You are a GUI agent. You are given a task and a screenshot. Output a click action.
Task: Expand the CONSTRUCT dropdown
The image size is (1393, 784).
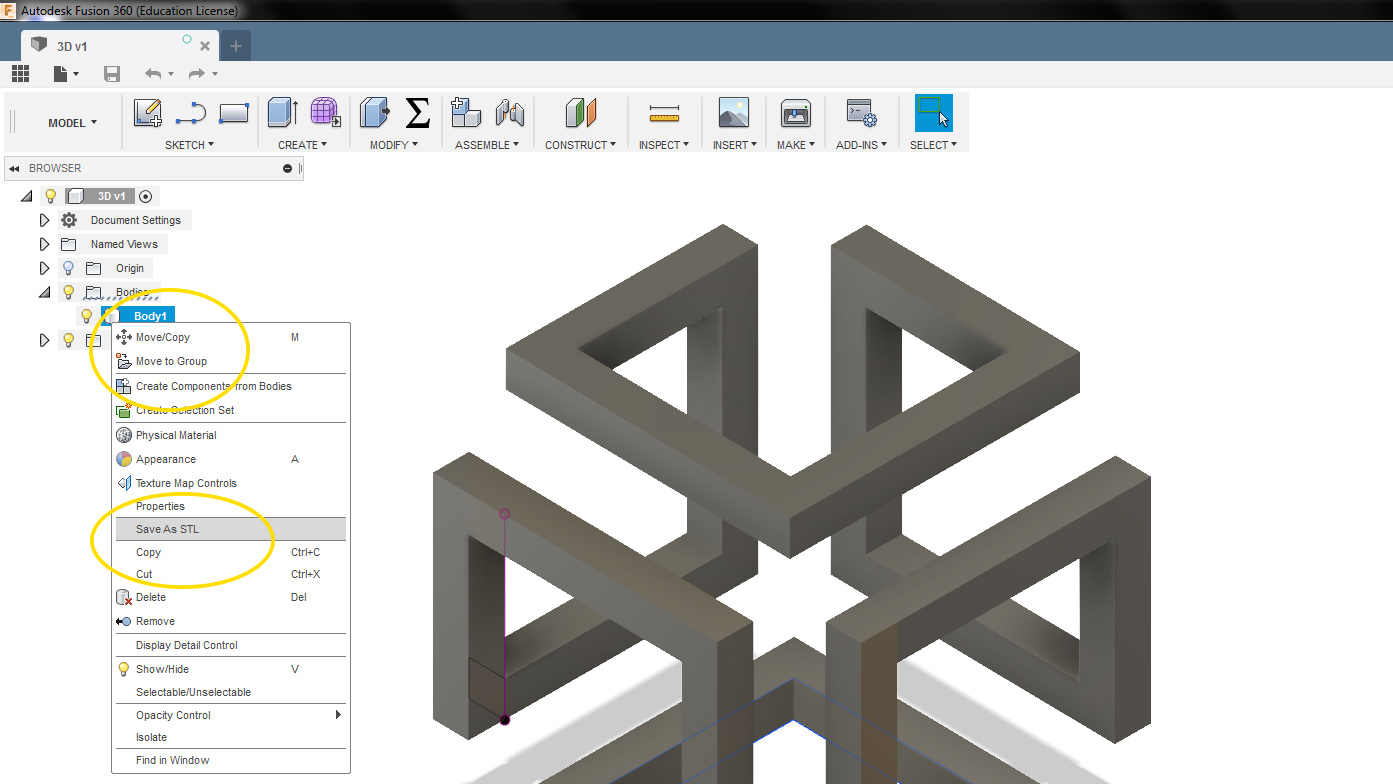coord(581,145)
